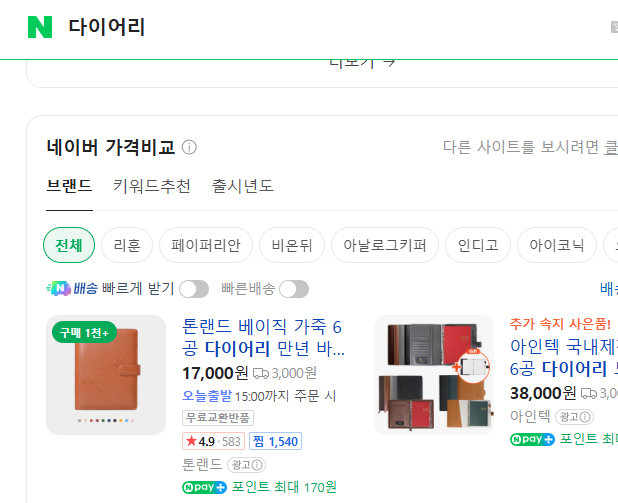618x503 pixels.
Task: Open 톤랜드 베이직 가죽 6공 다이어리 link
Action: pos(263,337)
